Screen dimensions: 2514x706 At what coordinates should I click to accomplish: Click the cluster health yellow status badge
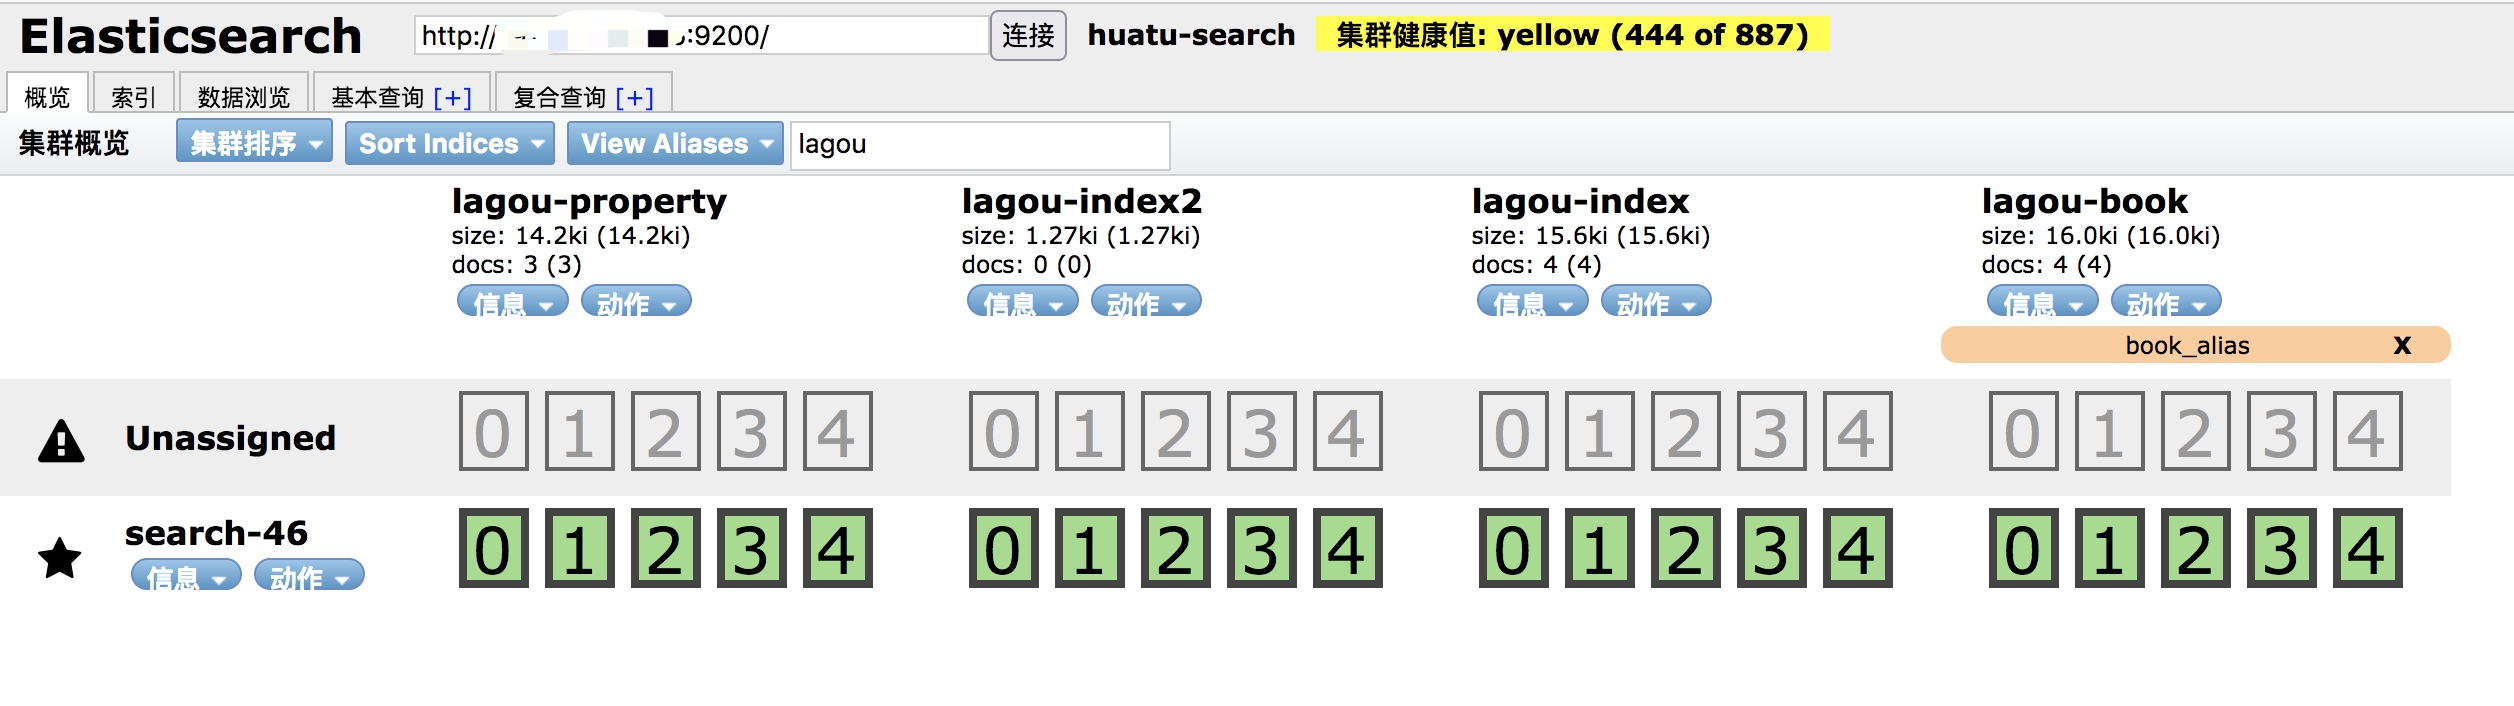point(1572,34)
